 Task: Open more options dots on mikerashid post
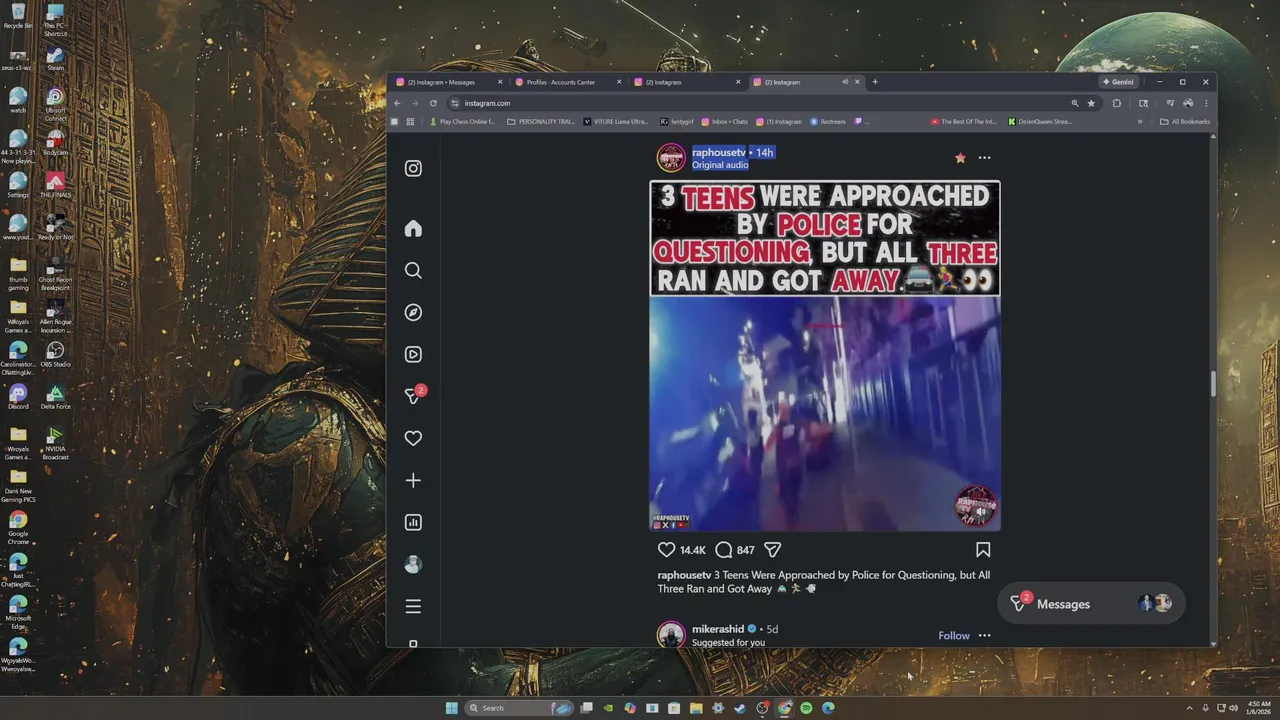[984, 636]
